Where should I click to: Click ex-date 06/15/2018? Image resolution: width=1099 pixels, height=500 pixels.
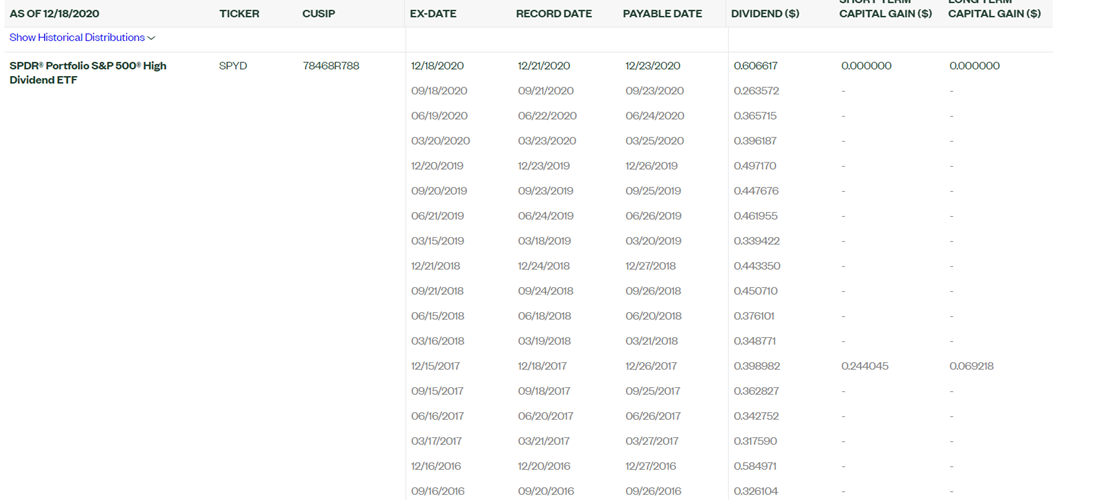(438, 316)
